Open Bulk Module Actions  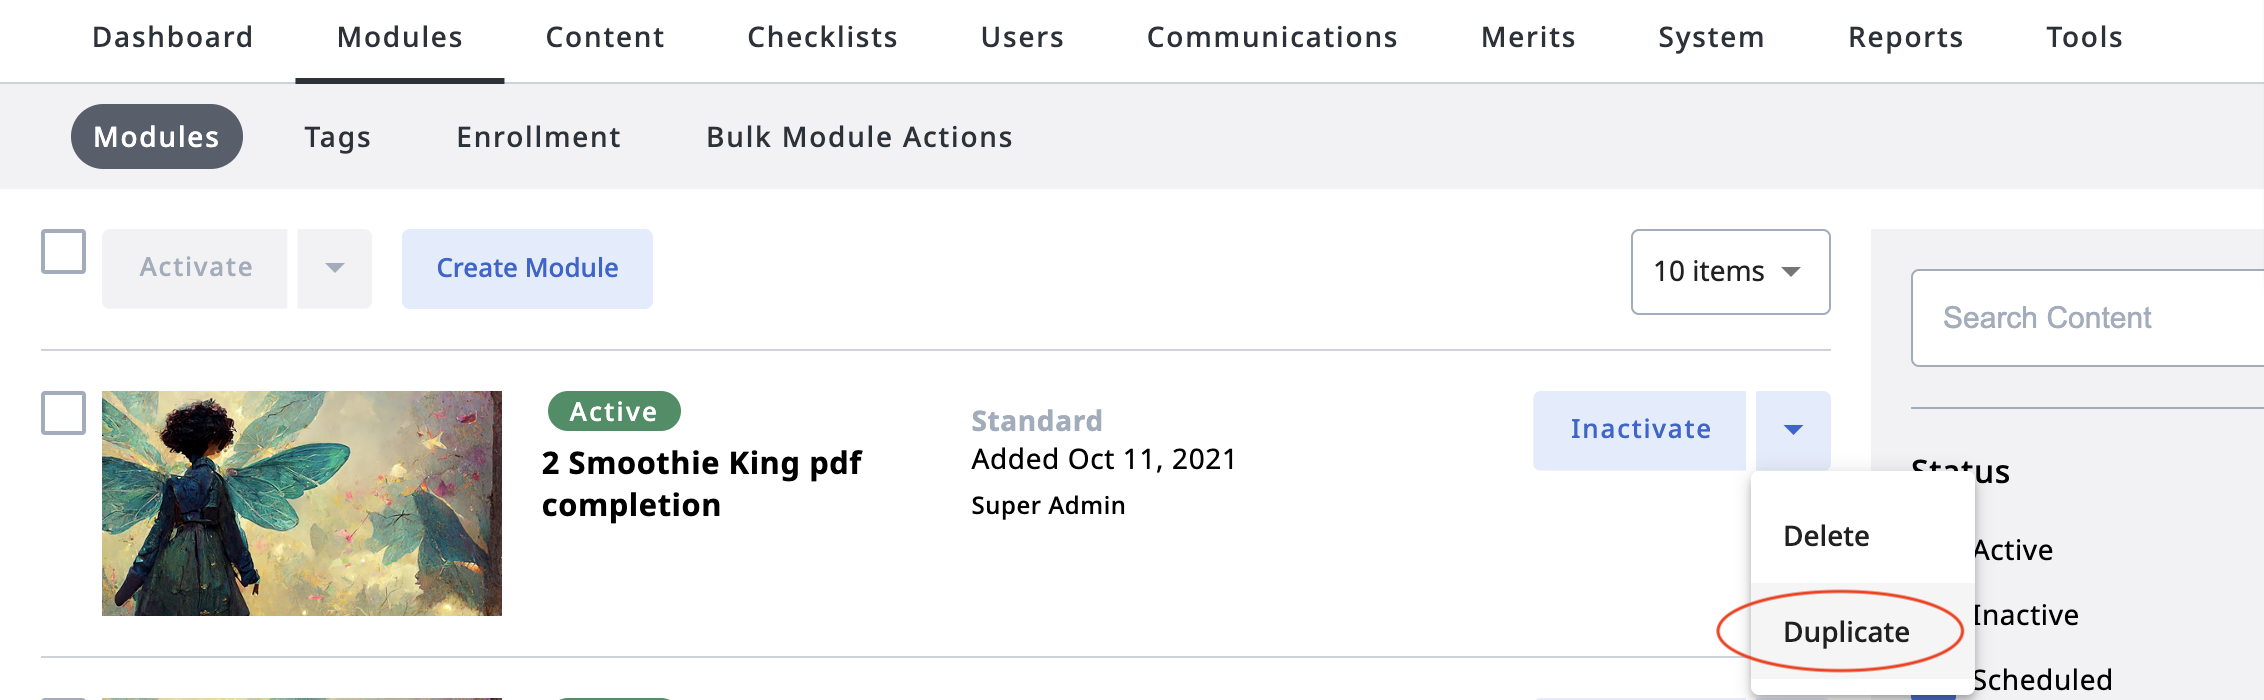[x=859, y=137]
